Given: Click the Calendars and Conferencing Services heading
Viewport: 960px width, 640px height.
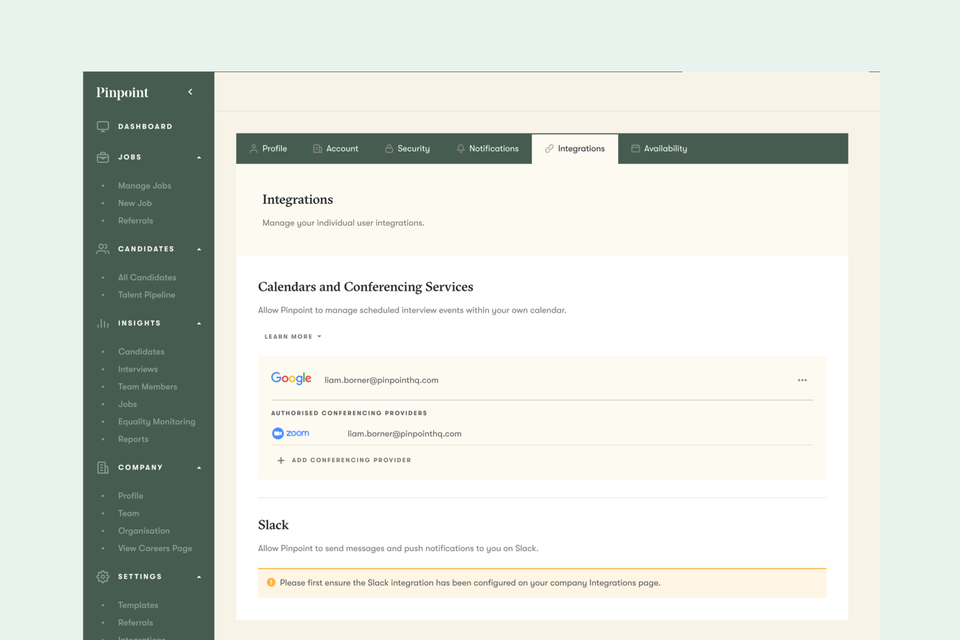Looking at the screenshot, I should click(366, 287).
